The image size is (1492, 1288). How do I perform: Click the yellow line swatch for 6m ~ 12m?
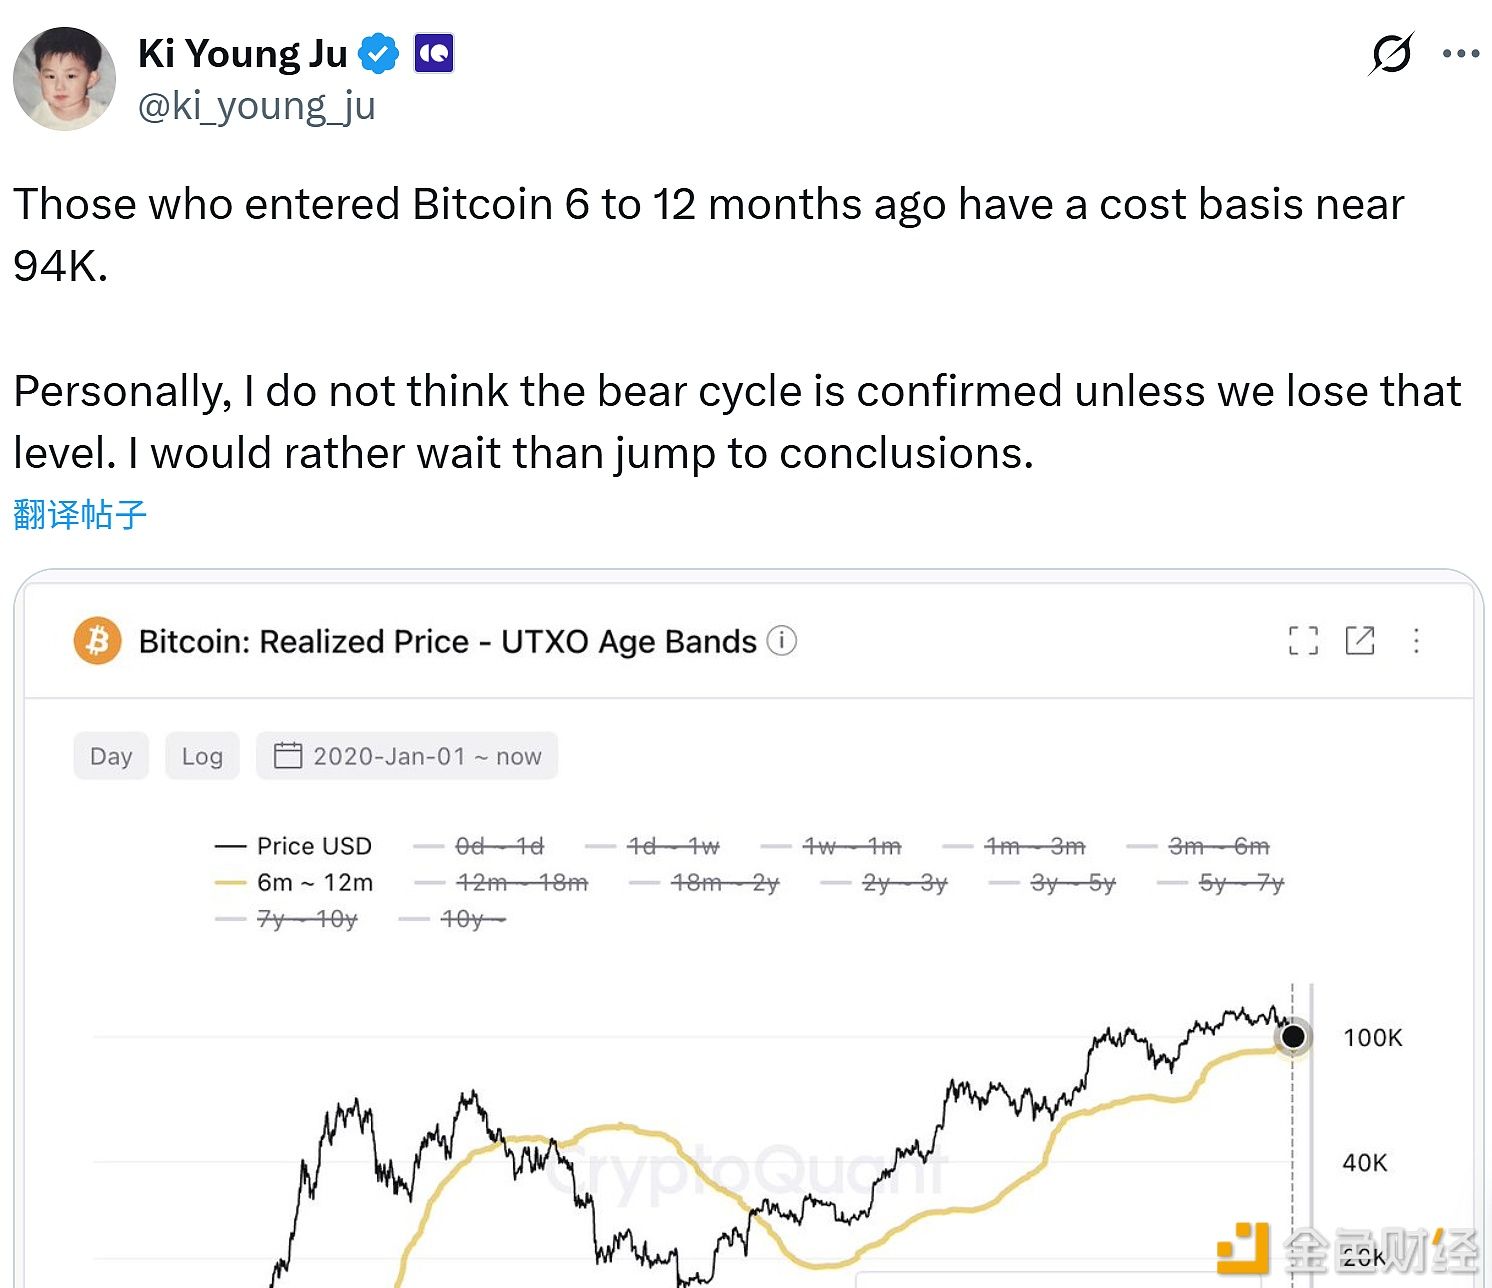coord(230,882)
